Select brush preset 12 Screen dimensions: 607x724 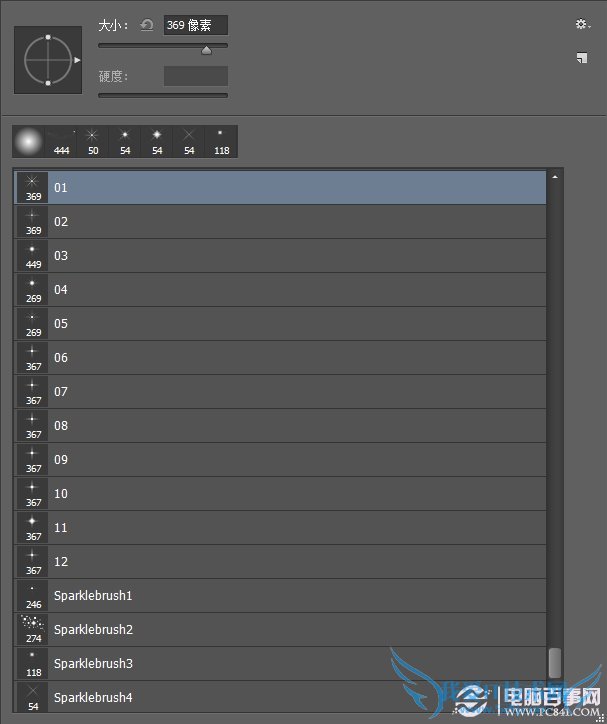coord(281,561)
